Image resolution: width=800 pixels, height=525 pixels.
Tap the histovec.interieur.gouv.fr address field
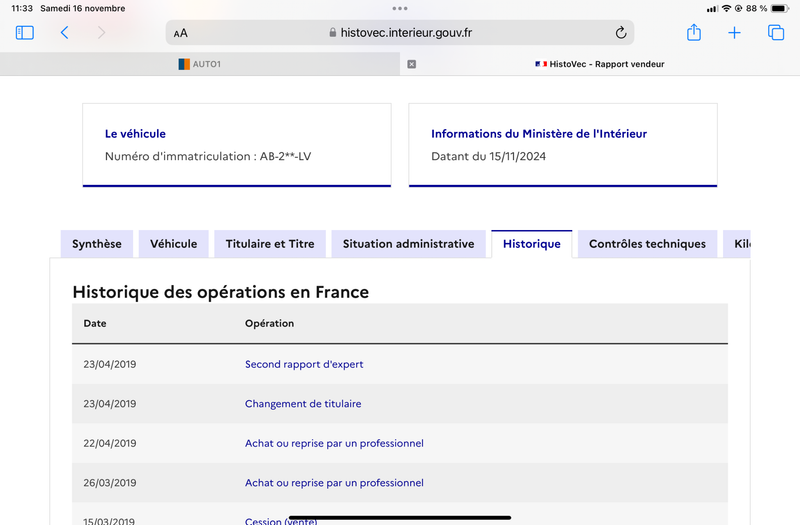click(400, 33)
